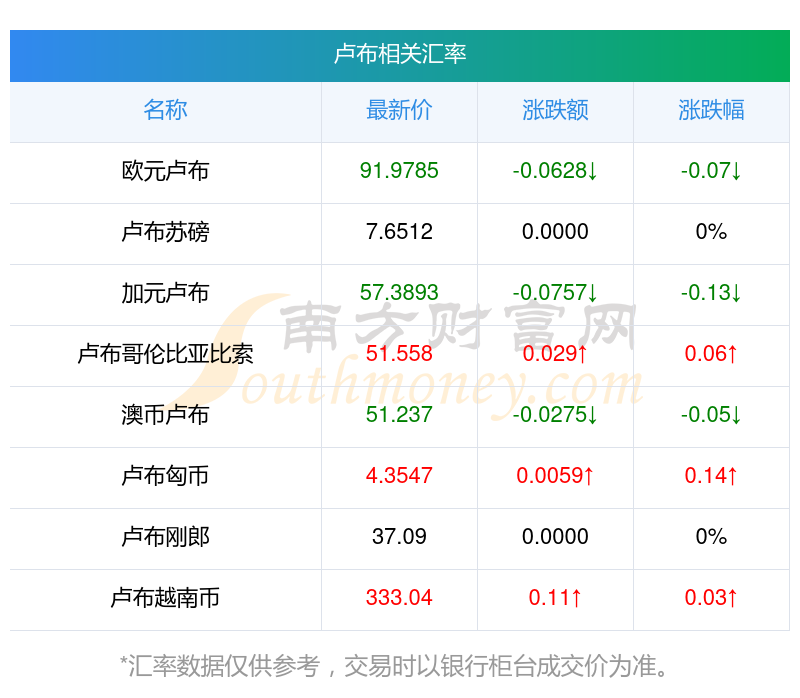
Task: Click the change amount 0.029↑
Action: [555, 354]
